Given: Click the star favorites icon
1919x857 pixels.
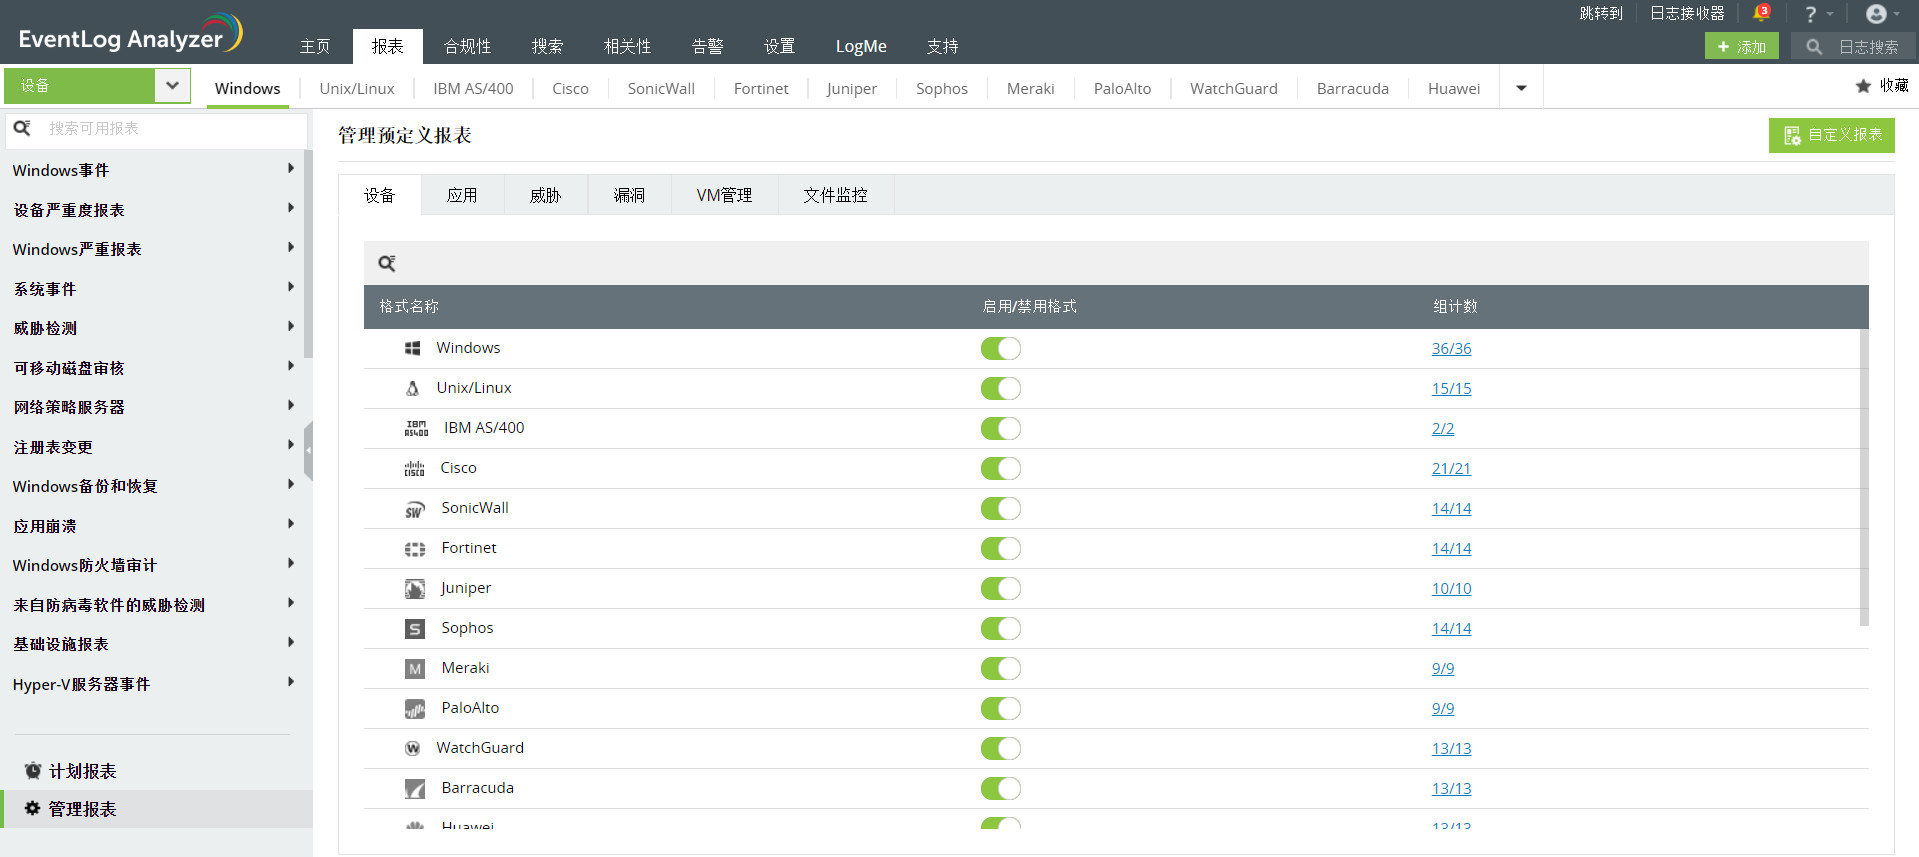Looking at the screenshot, I should point(1864,86).
